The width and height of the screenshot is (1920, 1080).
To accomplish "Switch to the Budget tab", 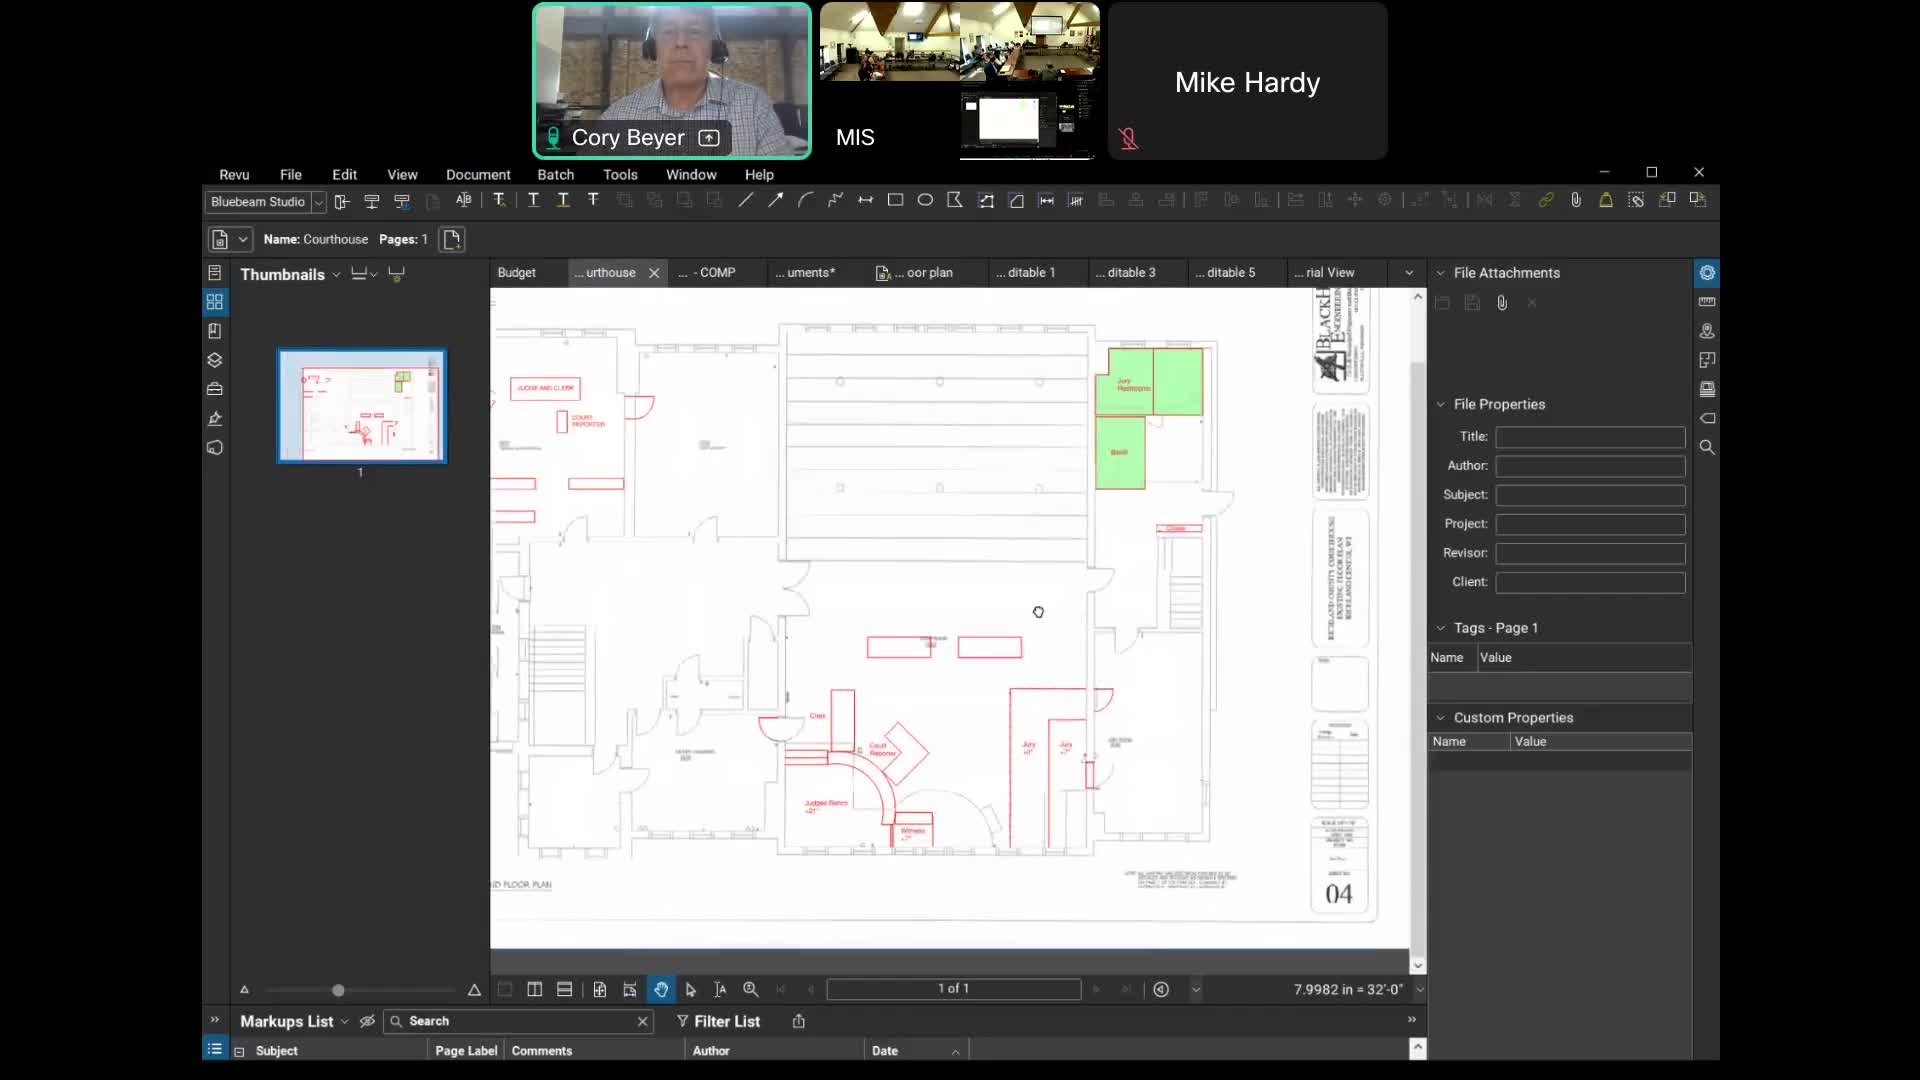I will click(x=517, y=273).
